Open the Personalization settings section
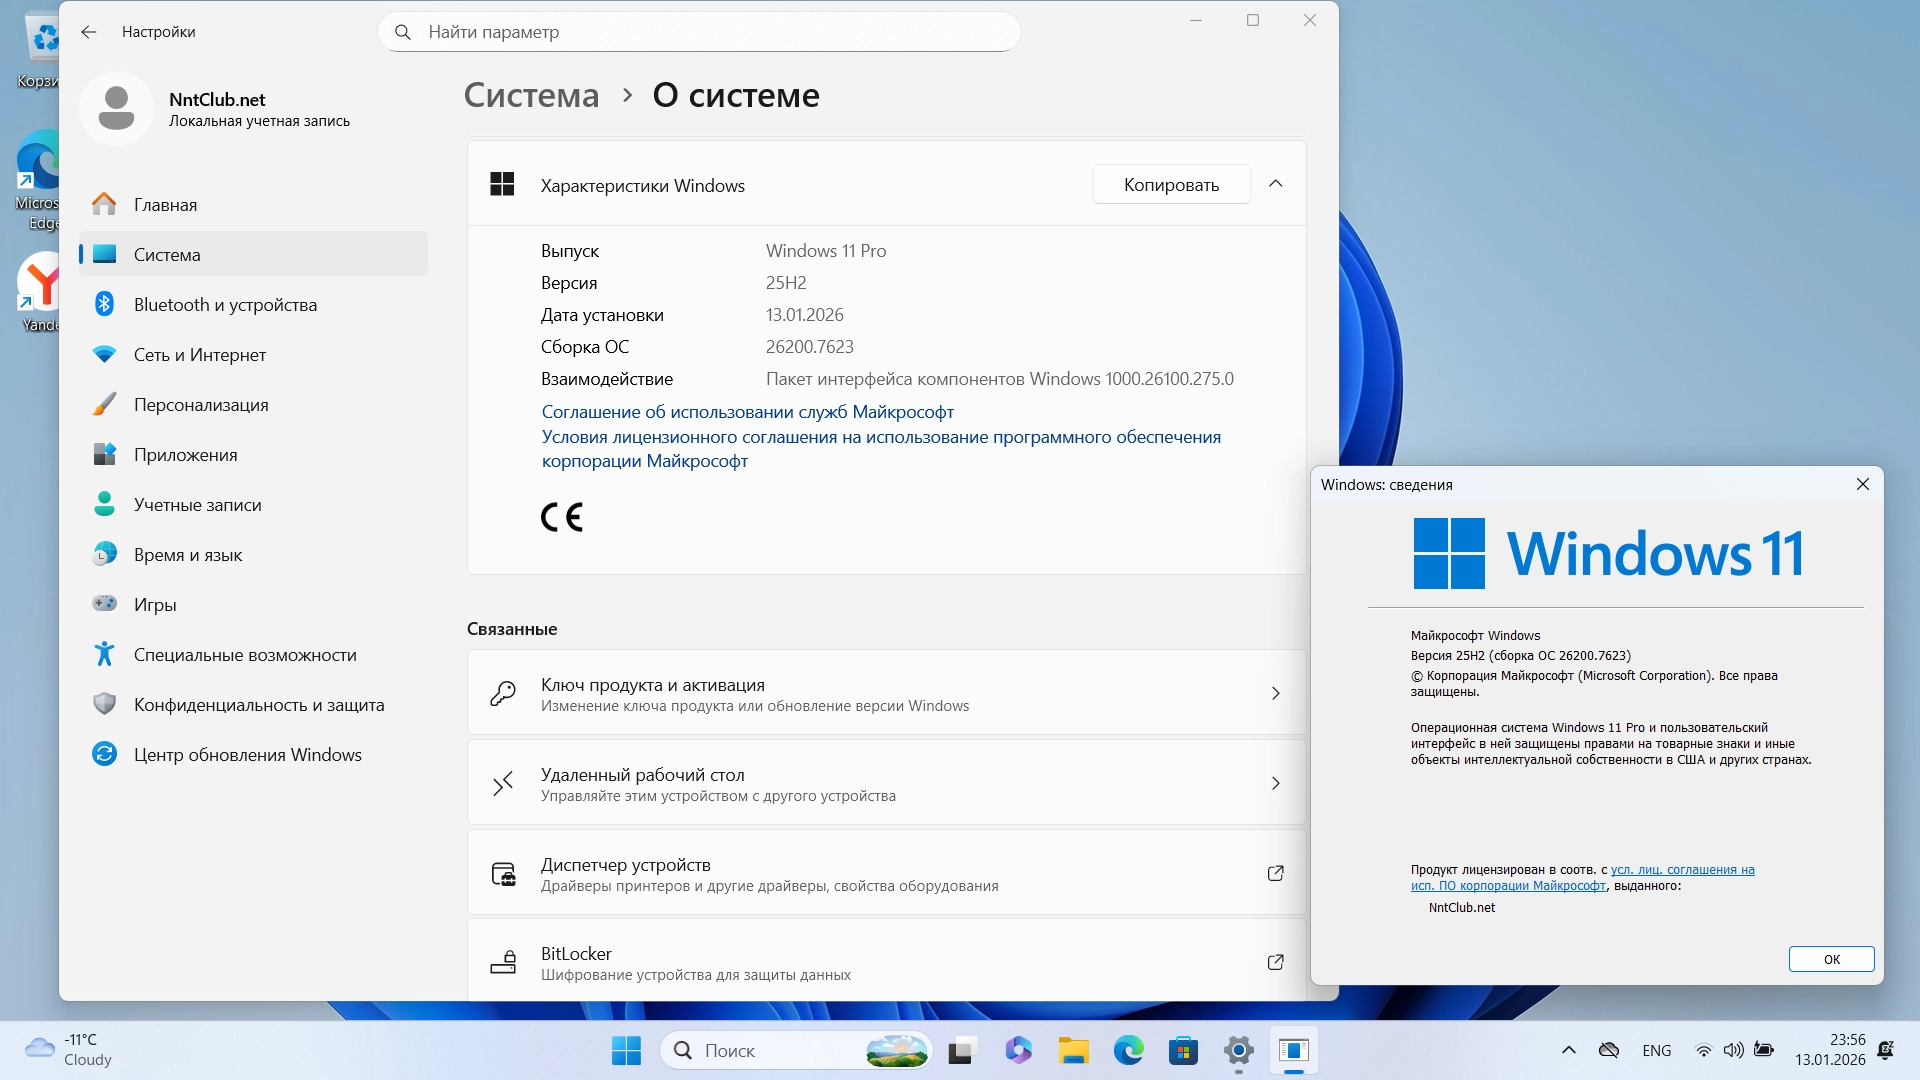 click(201, 404)
